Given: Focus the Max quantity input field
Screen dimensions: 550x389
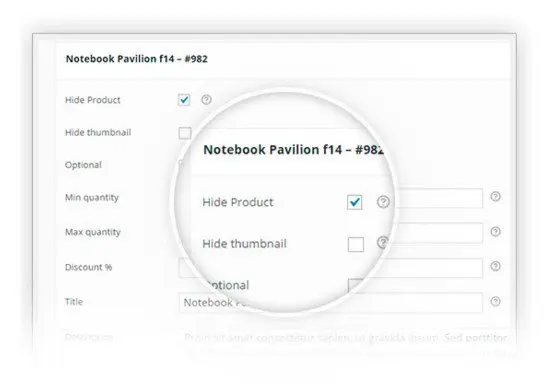Looking at the screenshot, I should click(x=439, y=233).
